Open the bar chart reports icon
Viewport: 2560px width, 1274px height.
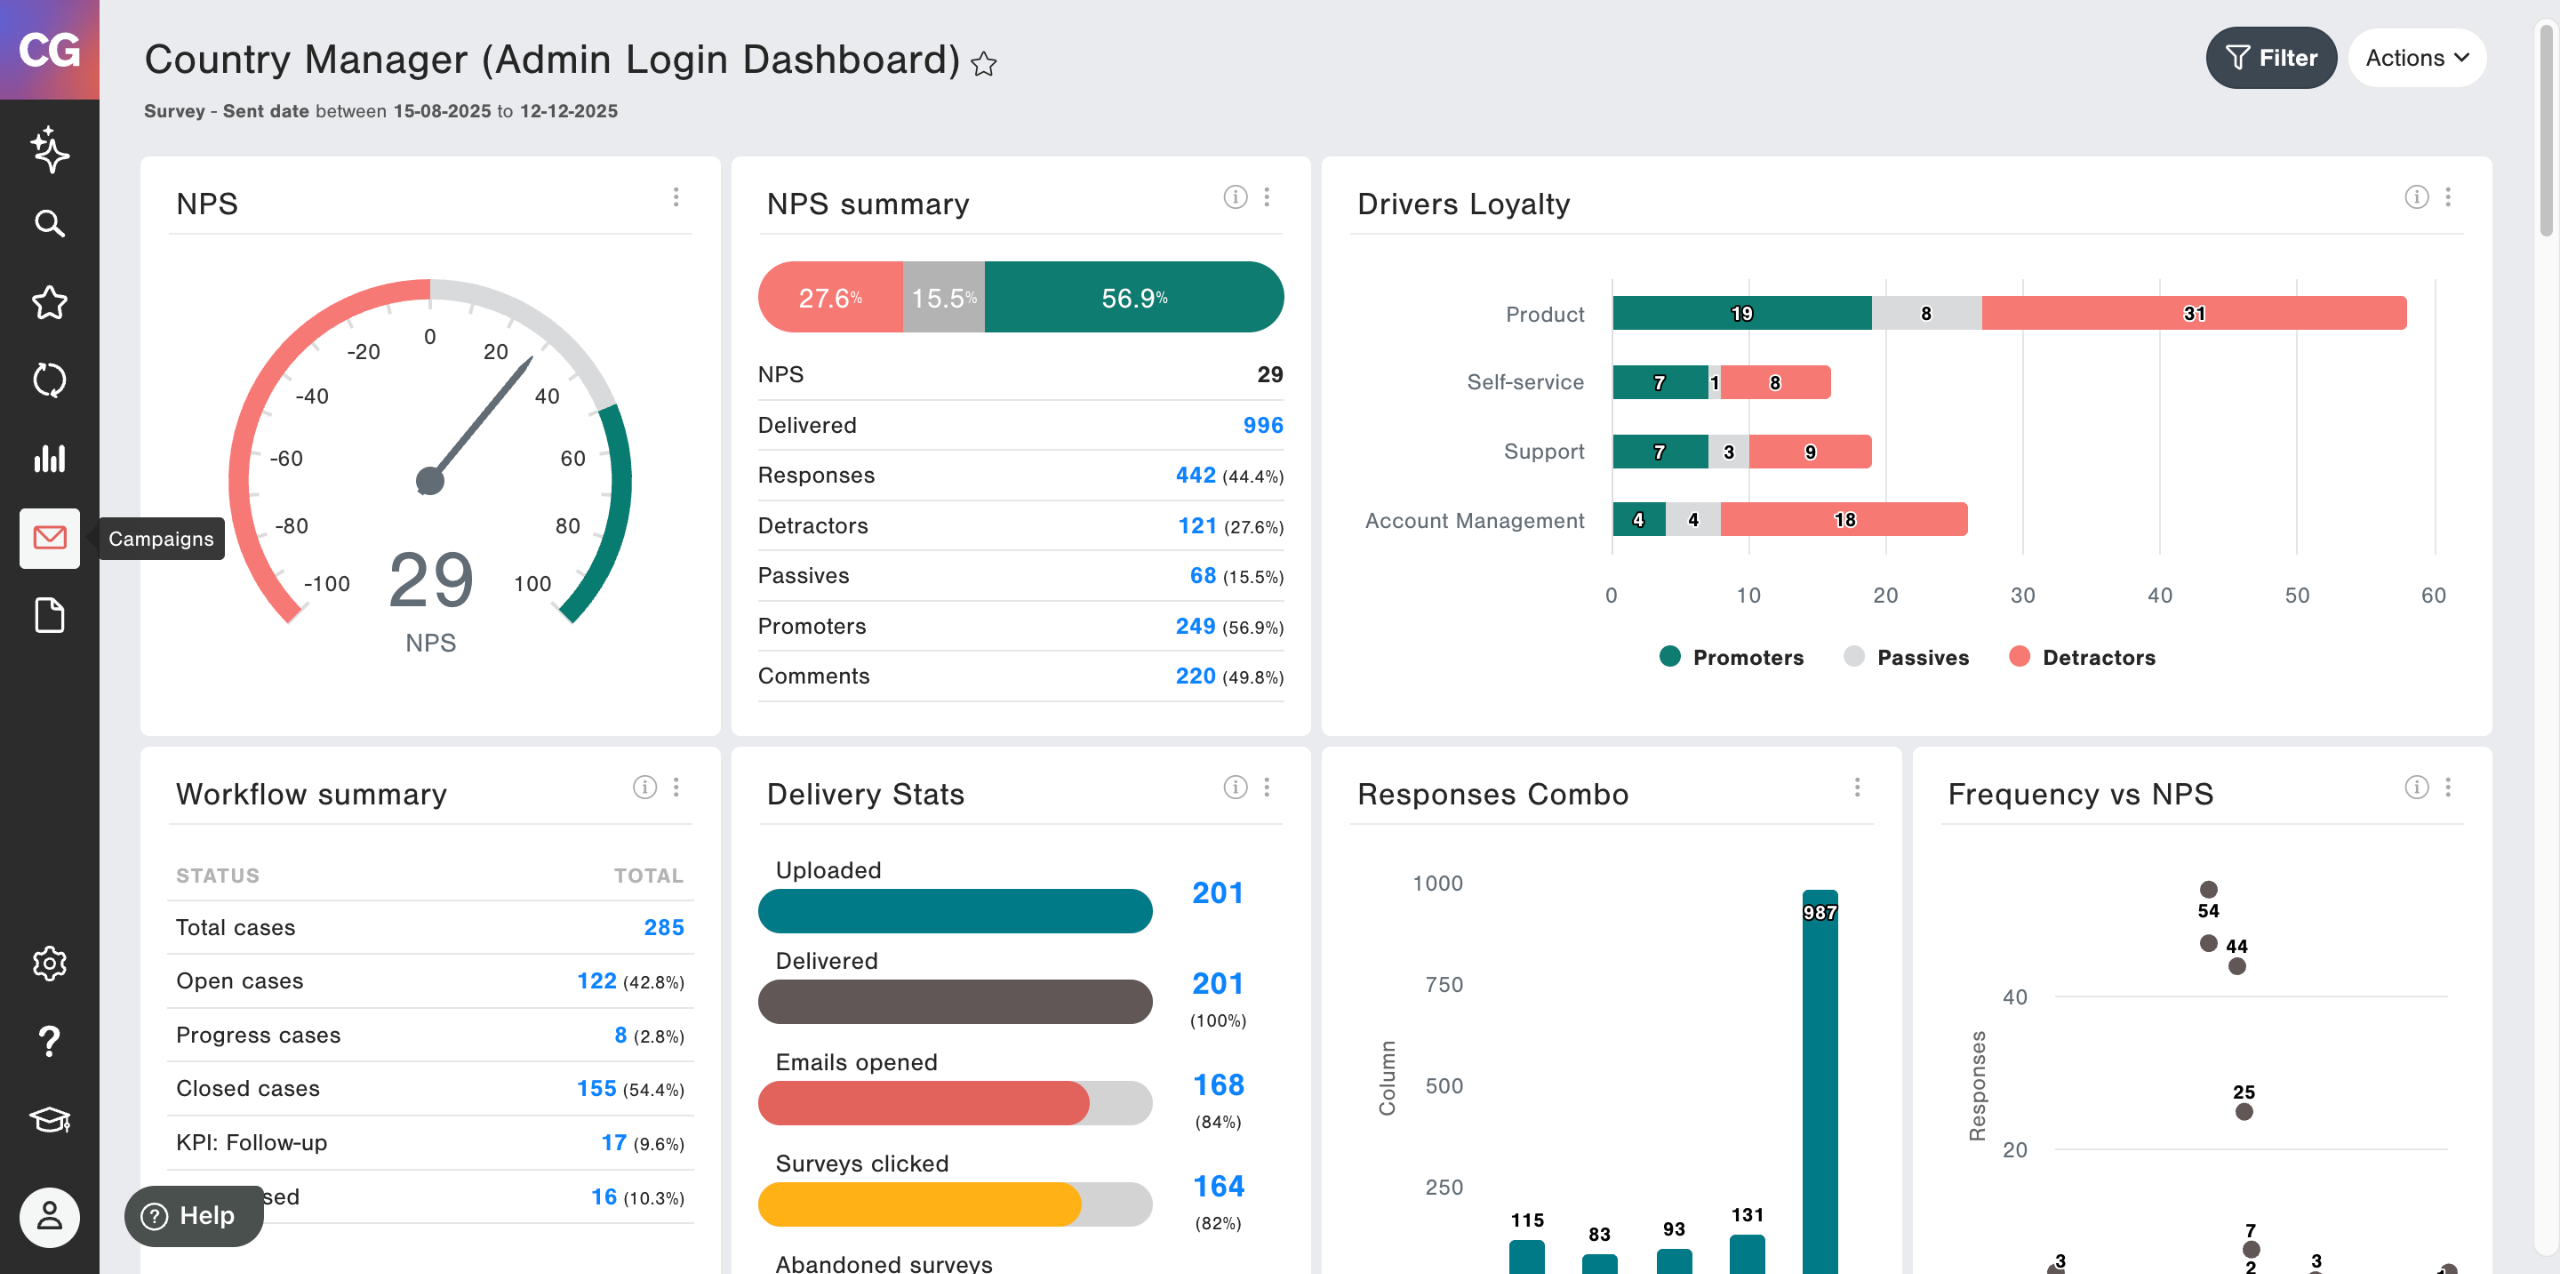[x=49, y=459]
